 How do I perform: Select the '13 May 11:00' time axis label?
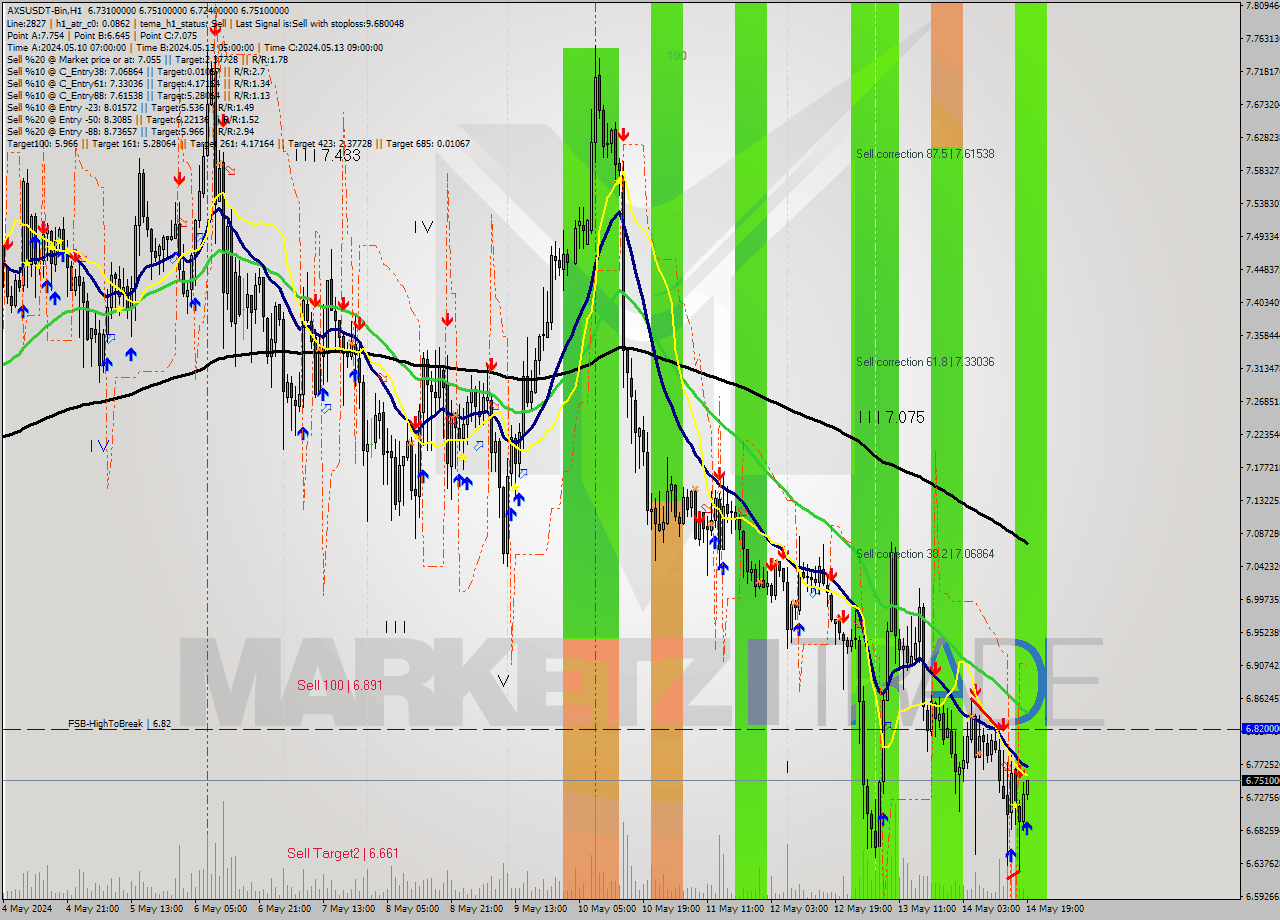click(926, 908)
